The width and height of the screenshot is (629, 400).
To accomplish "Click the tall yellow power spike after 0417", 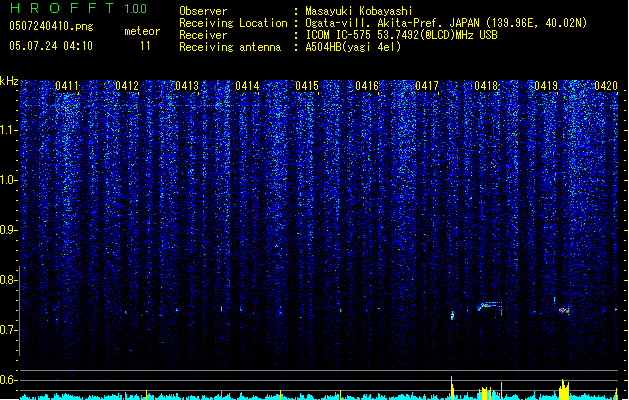I will click(x=452, y=388).
